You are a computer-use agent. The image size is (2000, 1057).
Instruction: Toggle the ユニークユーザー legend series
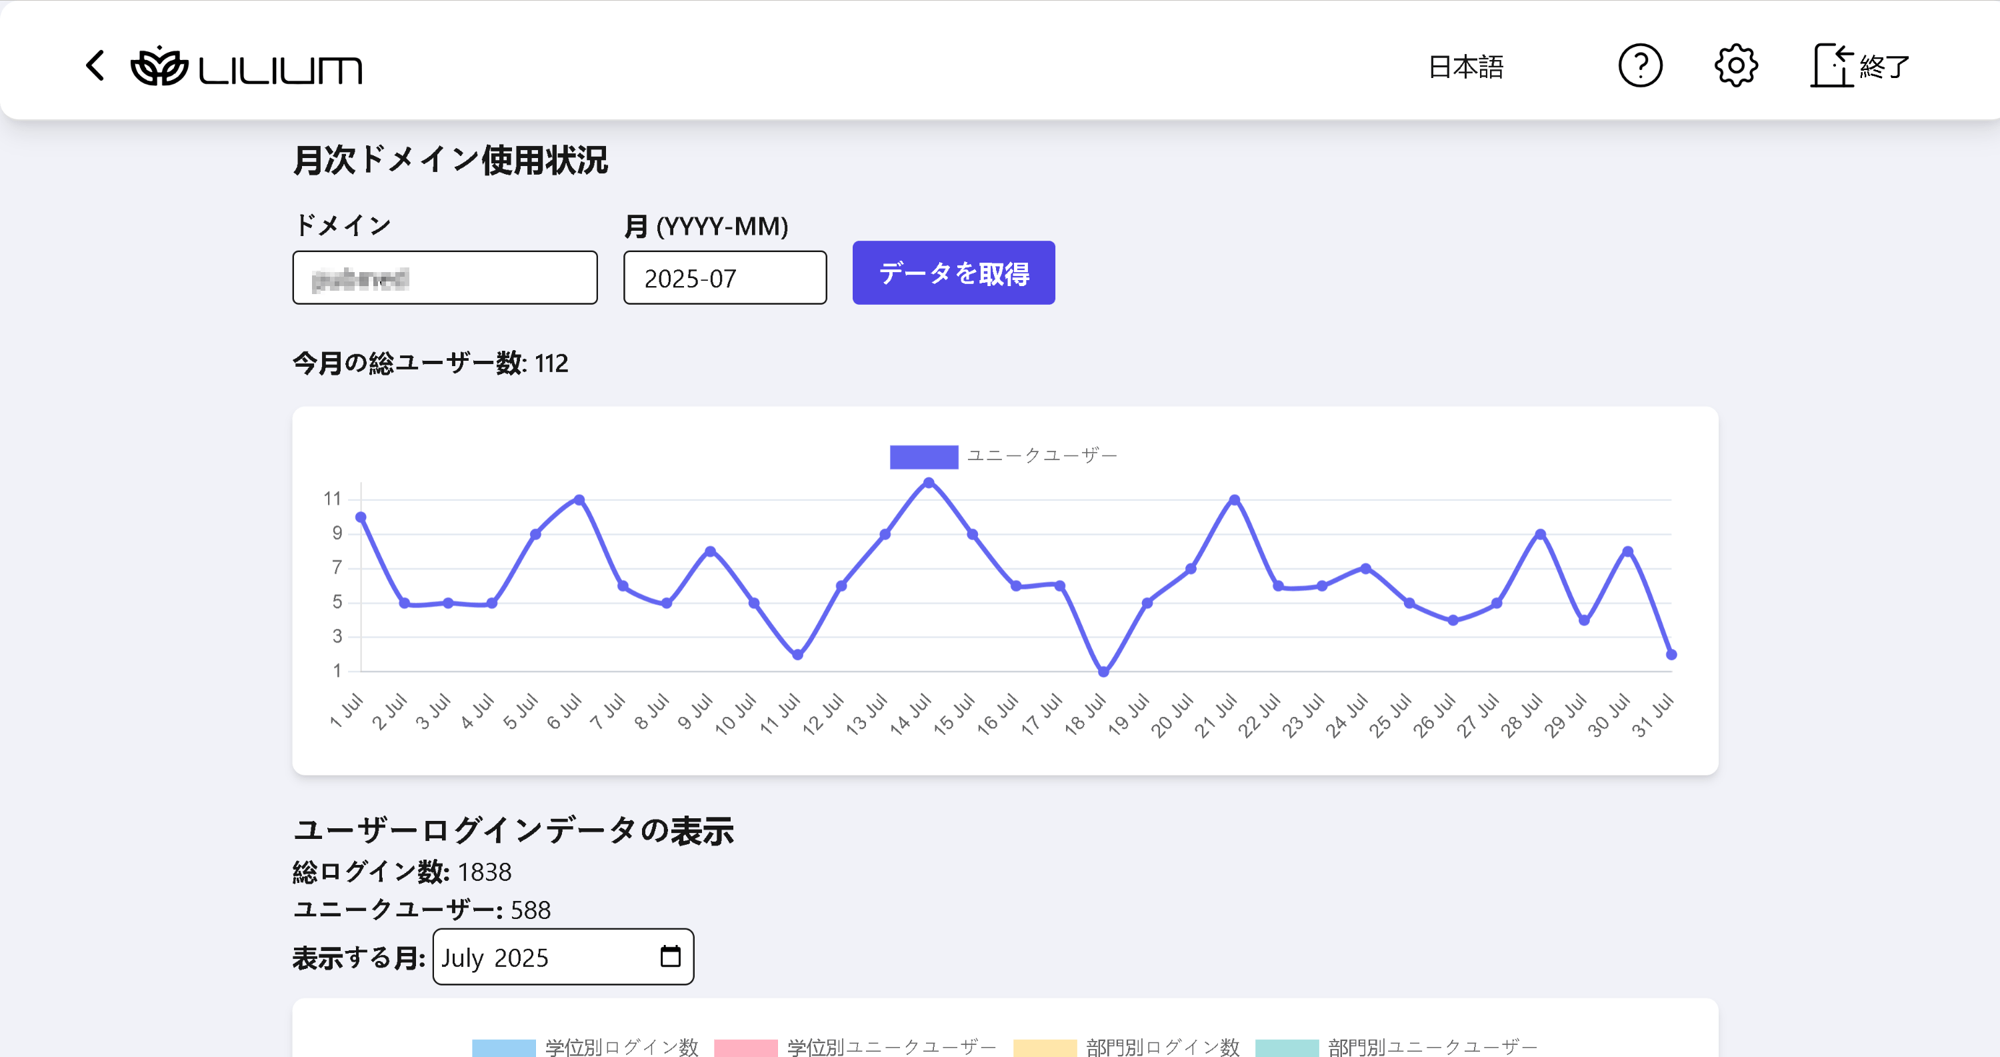1003,456
